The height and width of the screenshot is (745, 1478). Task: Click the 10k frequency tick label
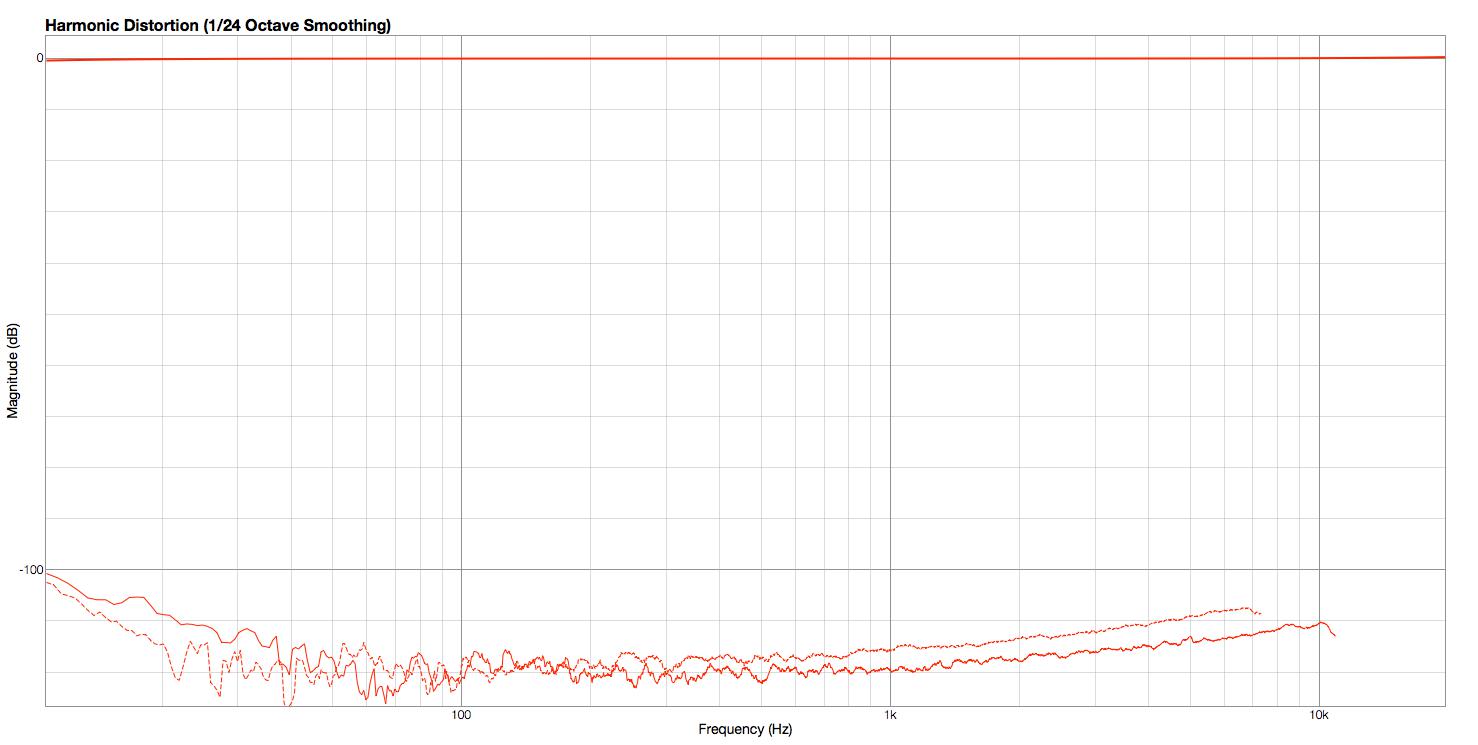(1319, 715)
